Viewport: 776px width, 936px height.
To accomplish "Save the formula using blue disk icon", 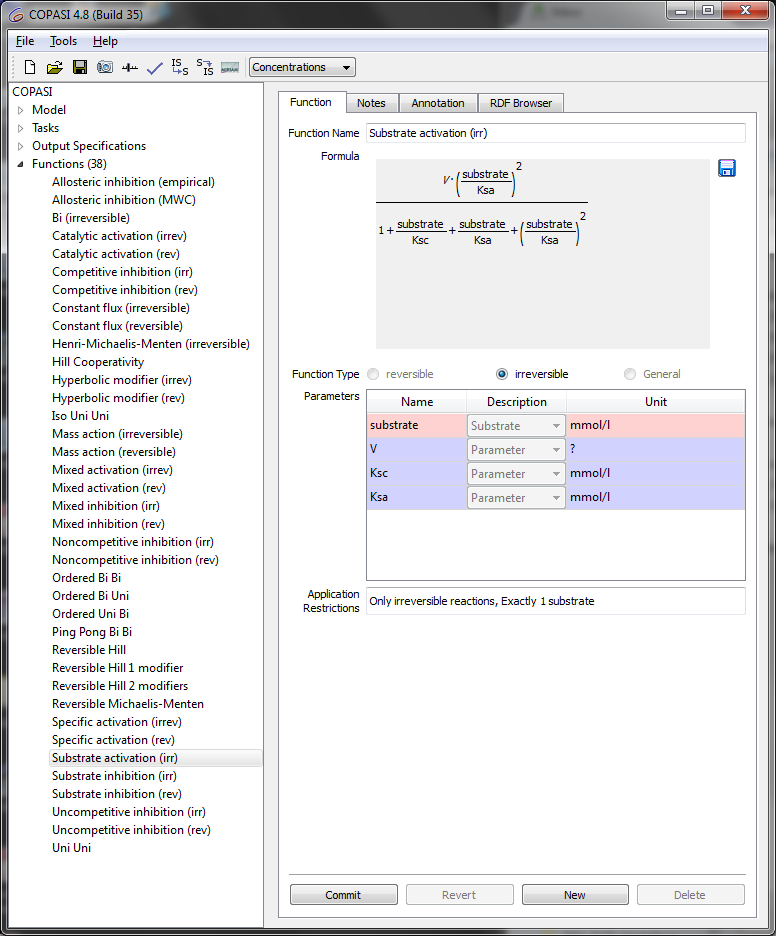I will pos(727,168).
